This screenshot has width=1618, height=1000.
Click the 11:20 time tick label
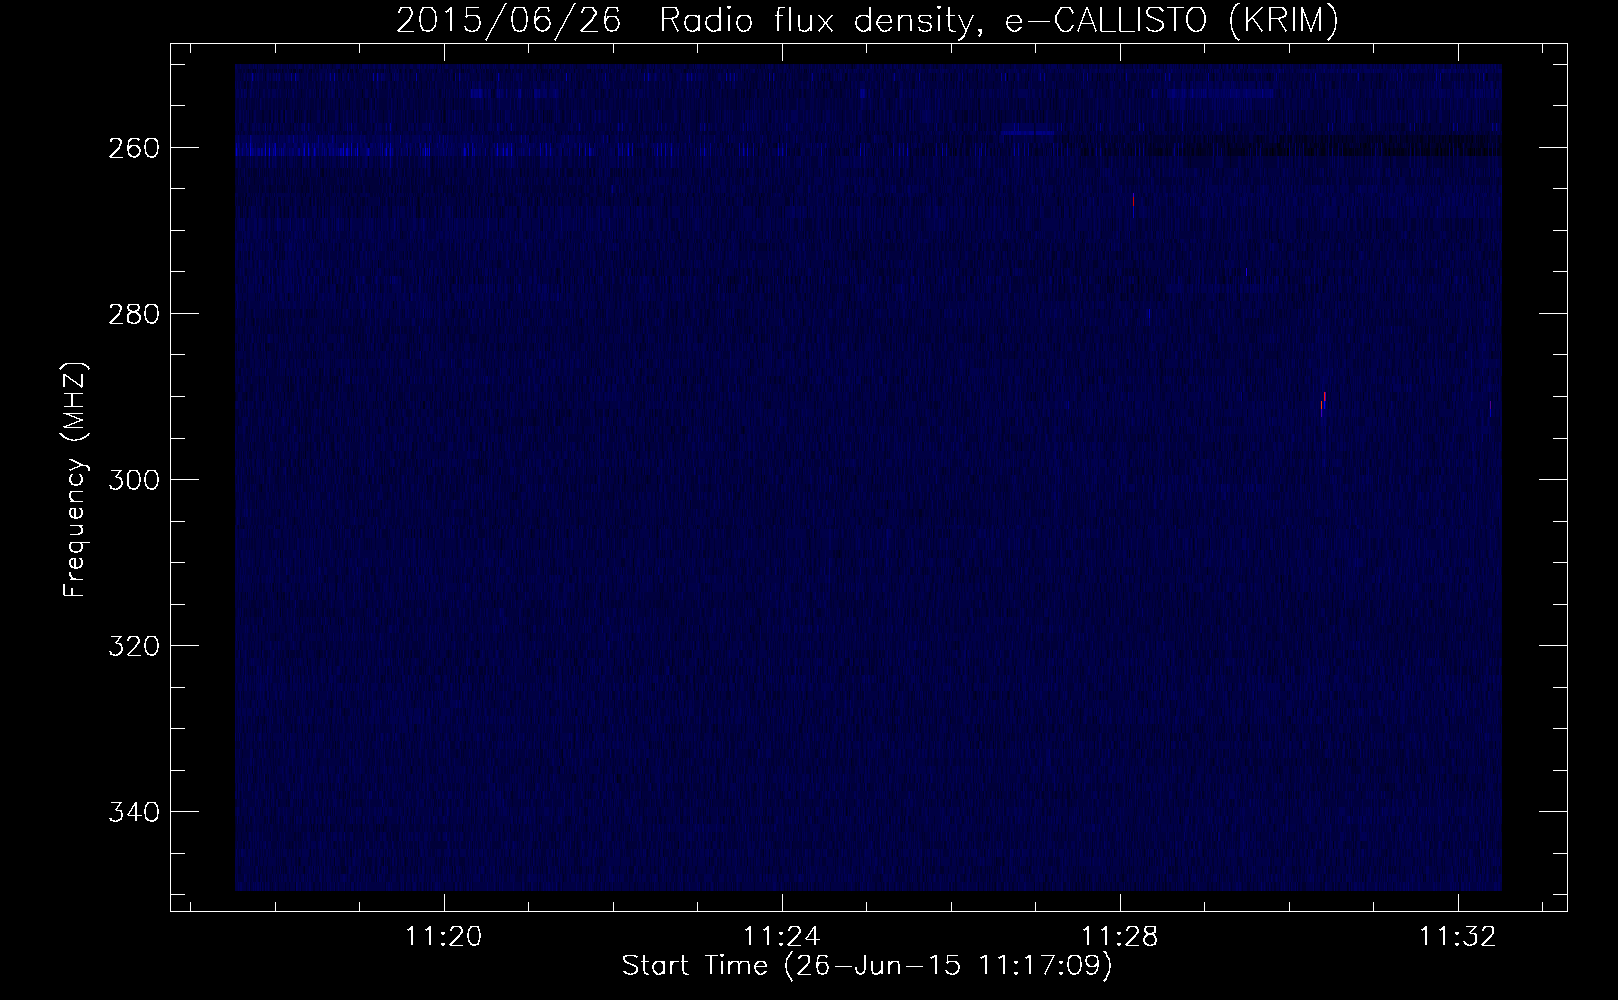pyautogui.click(x=443, y=937)
